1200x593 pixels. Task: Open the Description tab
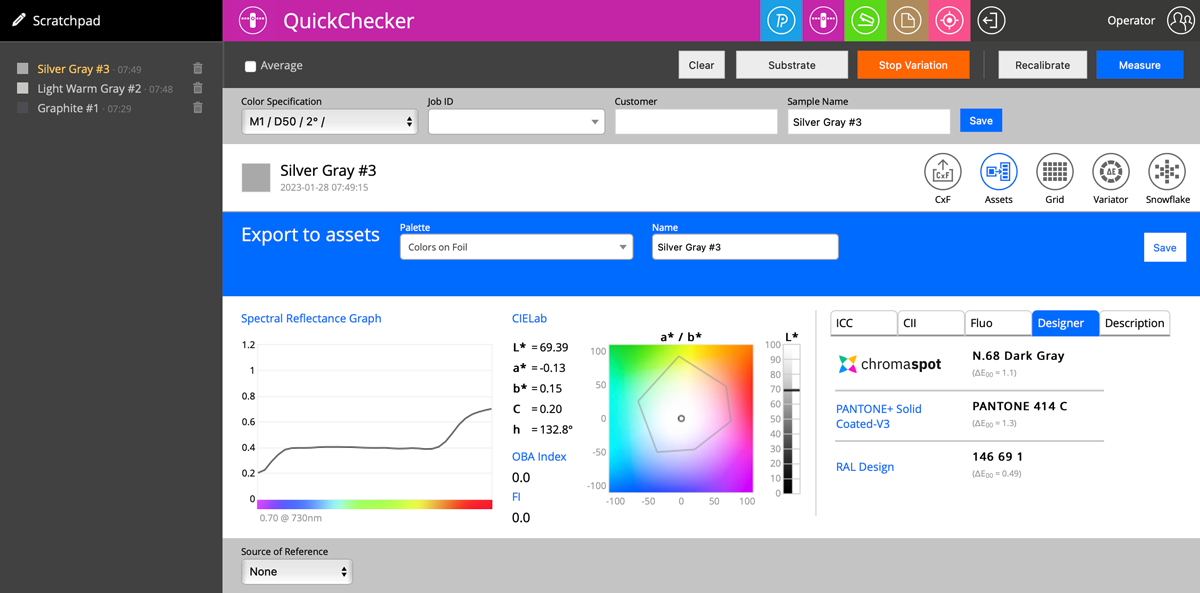click(1134, 323)
